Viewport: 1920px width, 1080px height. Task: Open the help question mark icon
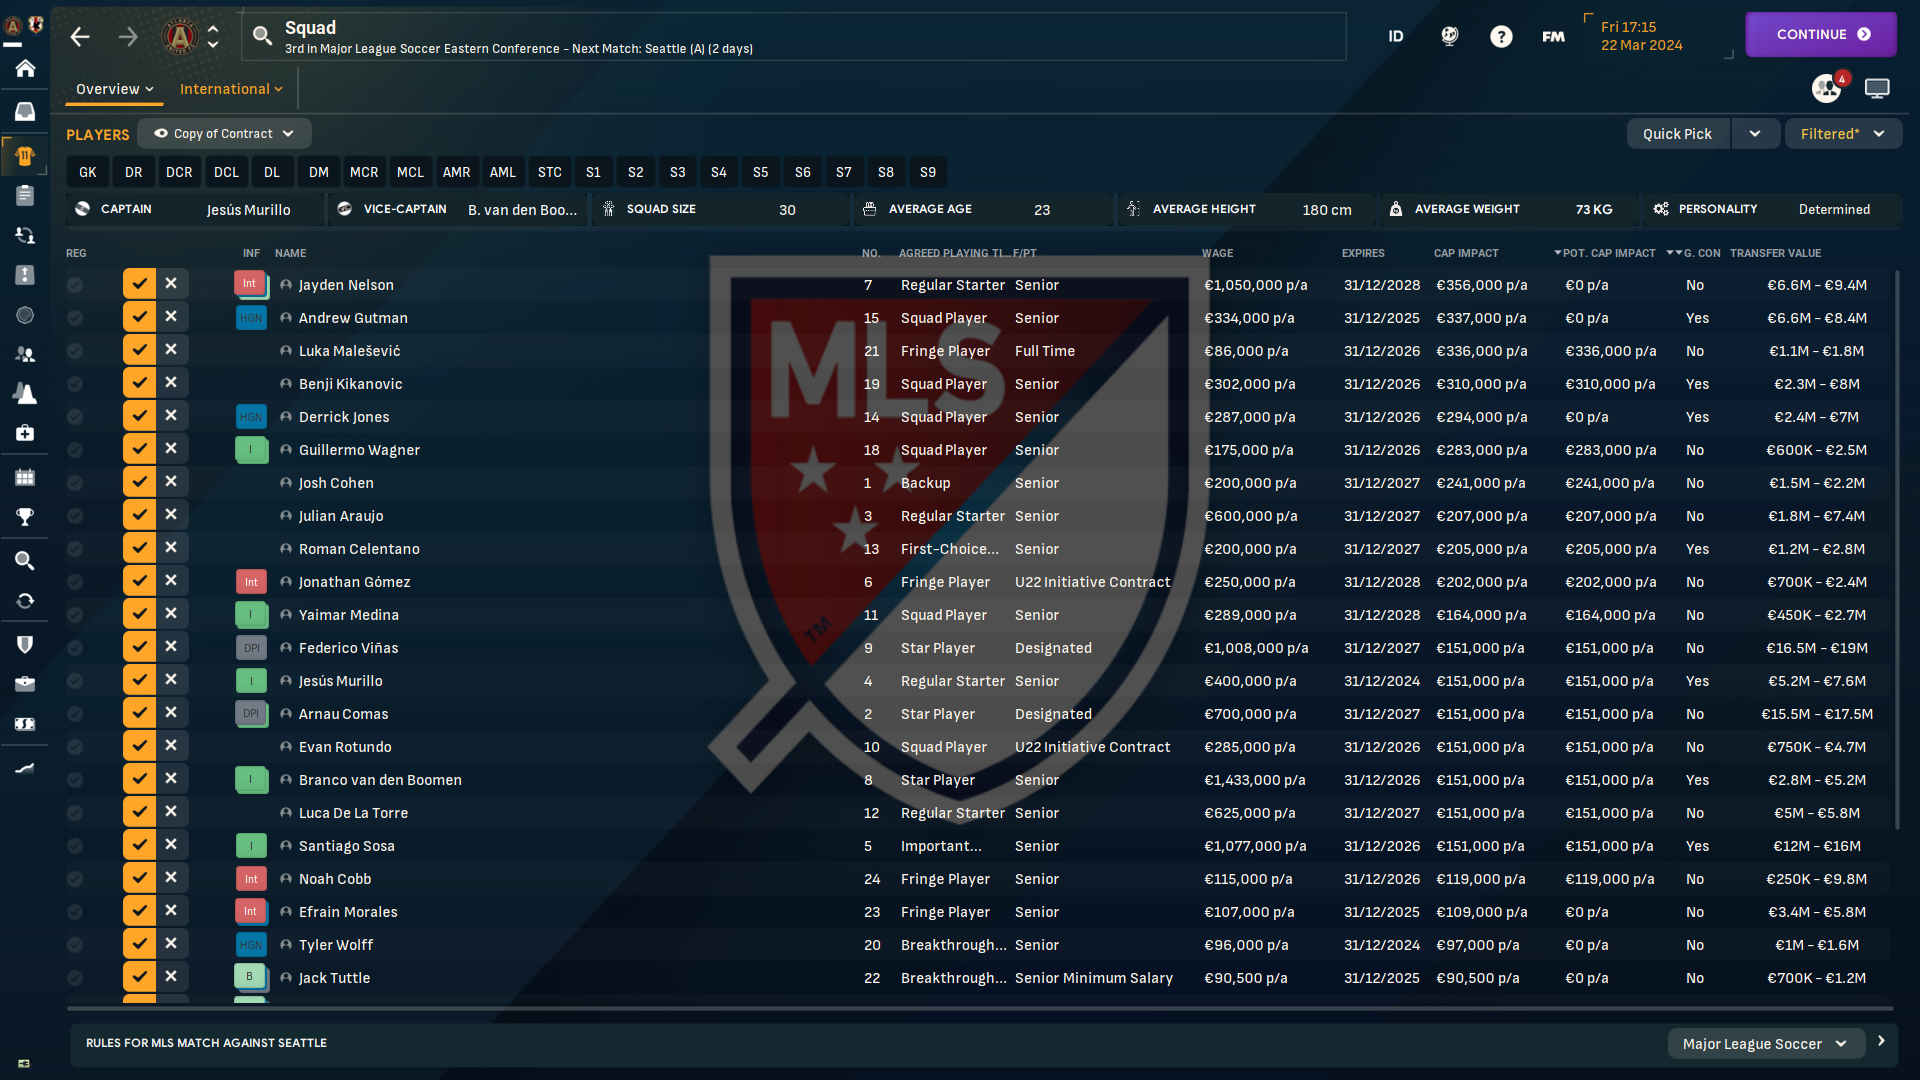click(x=1501, y=37)
